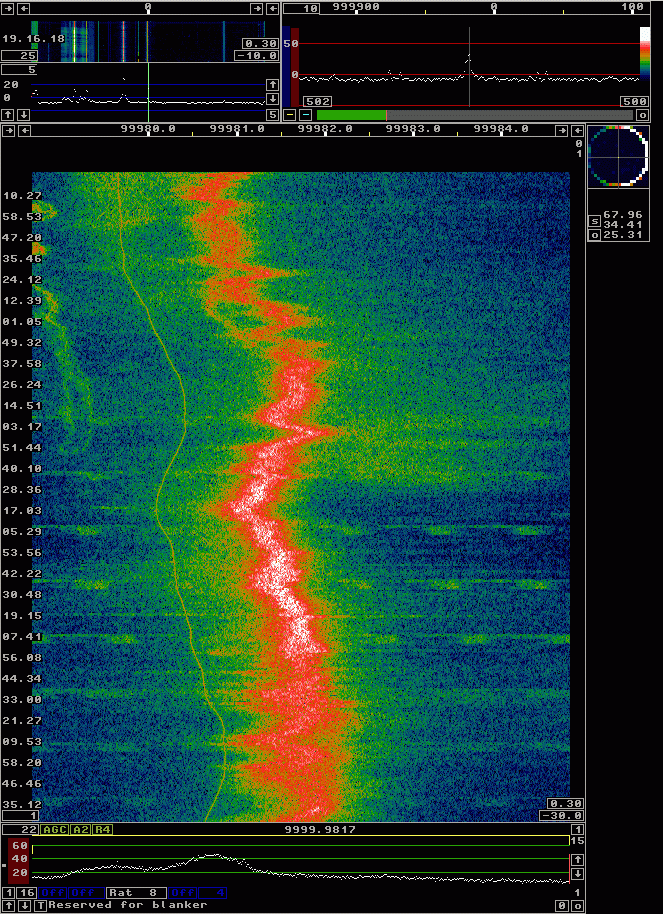Click the rainbow color scale strip
This screenshot has height=914, width=663.
(x=644, y=52)
